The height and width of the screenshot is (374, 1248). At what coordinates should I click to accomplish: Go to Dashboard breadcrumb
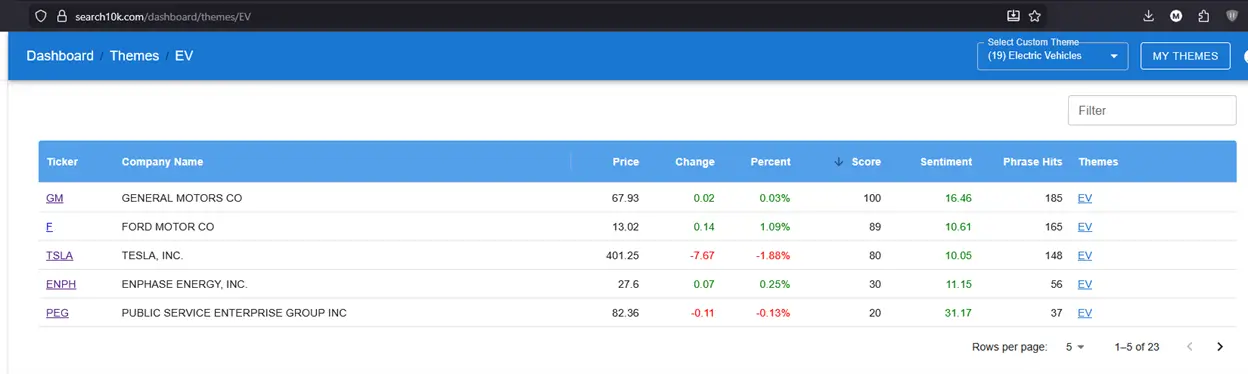tap(60, 56)
